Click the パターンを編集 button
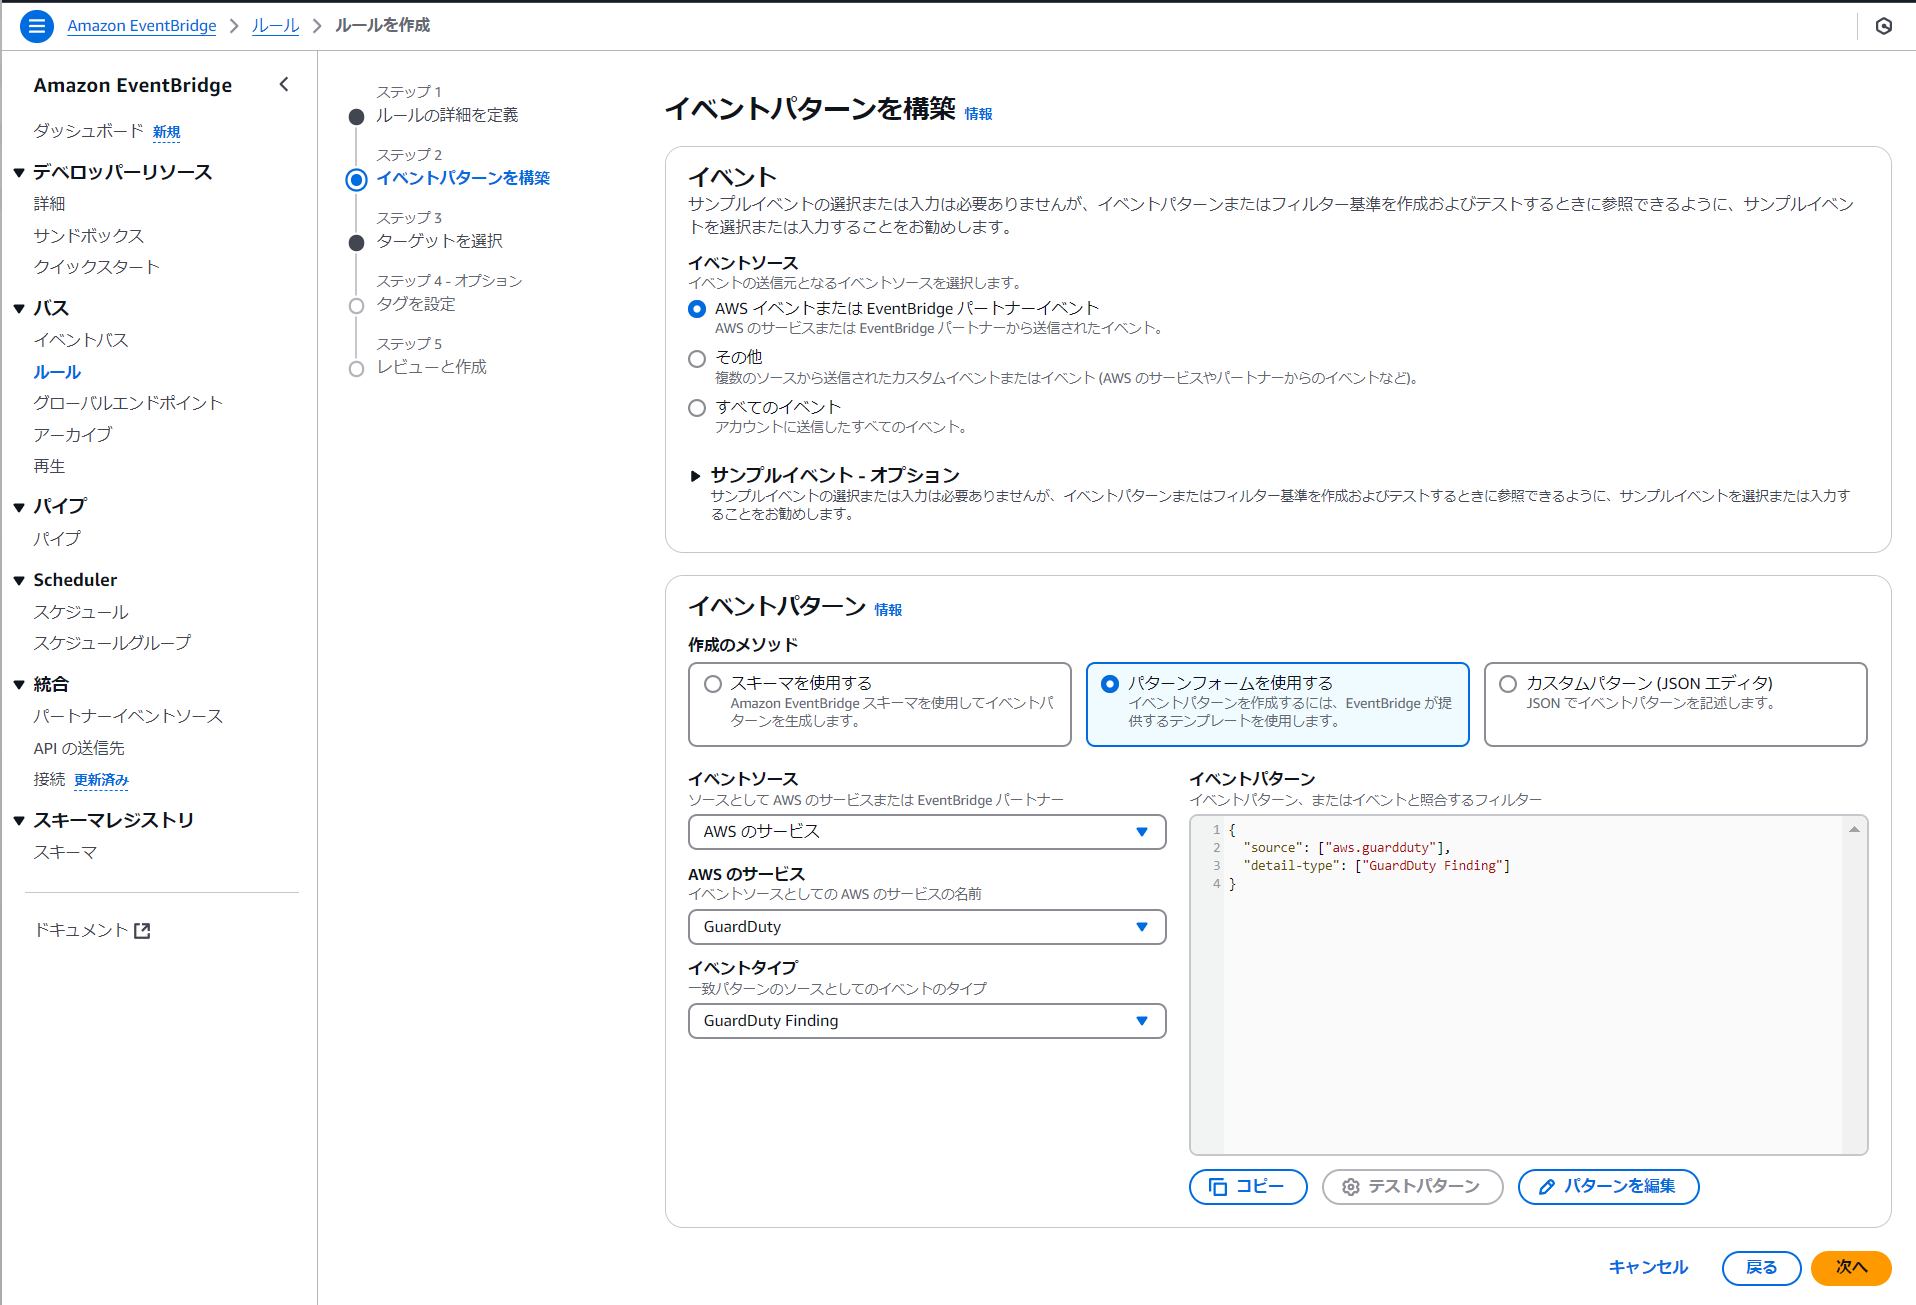This screenshot has height=1305, width=1916. [1608, 1187]
